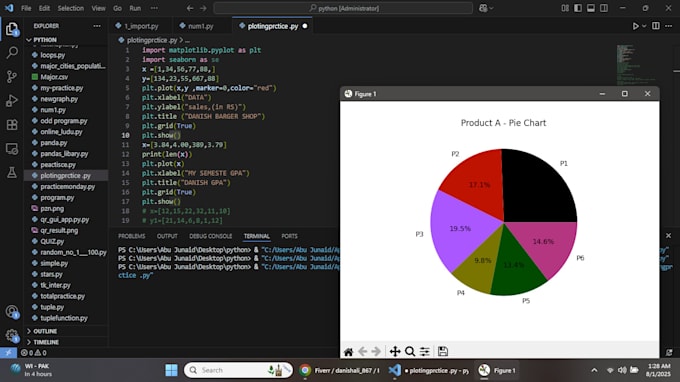Select the Pan tool in Figure 1

[395, 352]
